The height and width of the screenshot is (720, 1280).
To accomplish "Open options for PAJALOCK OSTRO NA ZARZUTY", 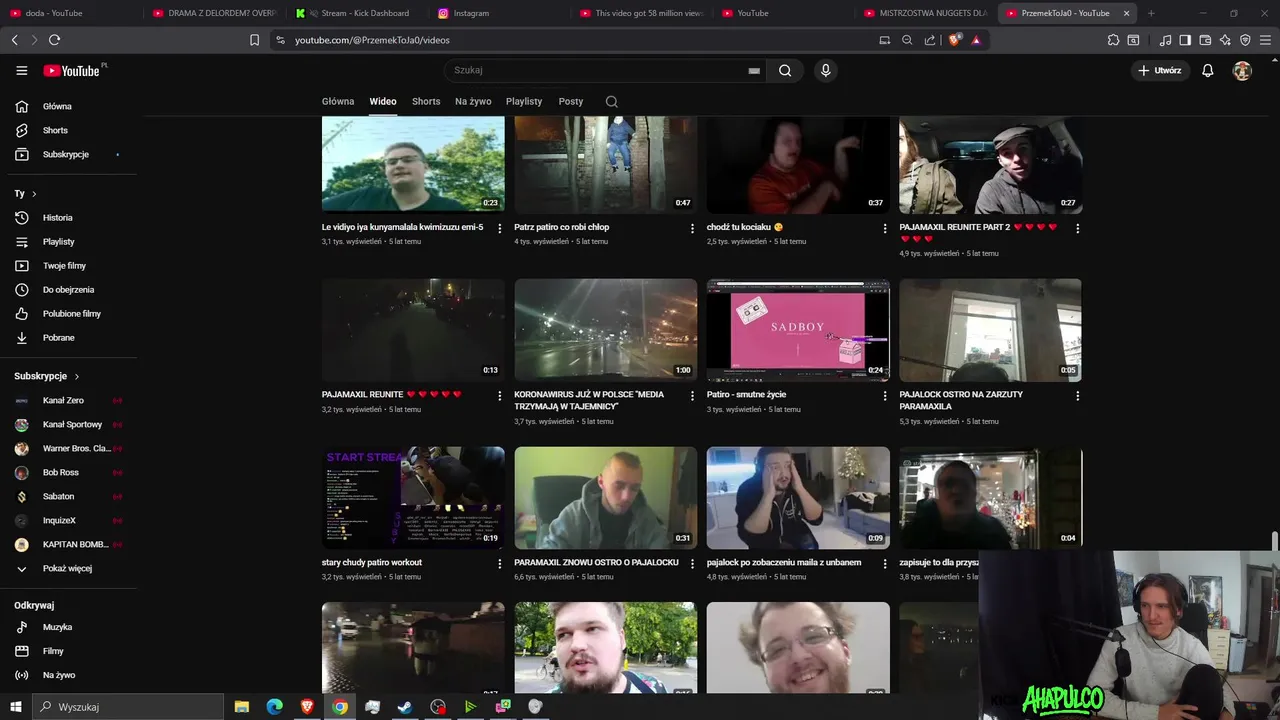I will pos(1077,396).
